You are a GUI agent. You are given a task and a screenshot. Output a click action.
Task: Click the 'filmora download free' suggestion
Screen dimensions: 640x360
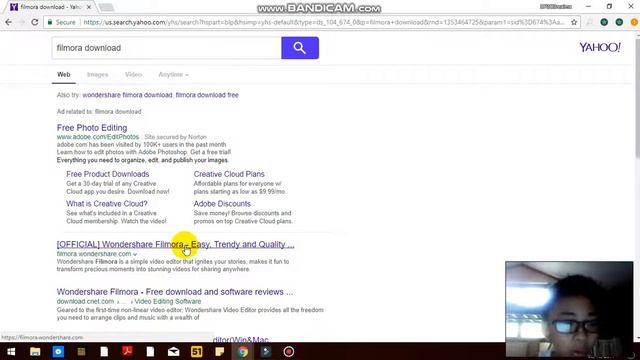tap(207, 95)
